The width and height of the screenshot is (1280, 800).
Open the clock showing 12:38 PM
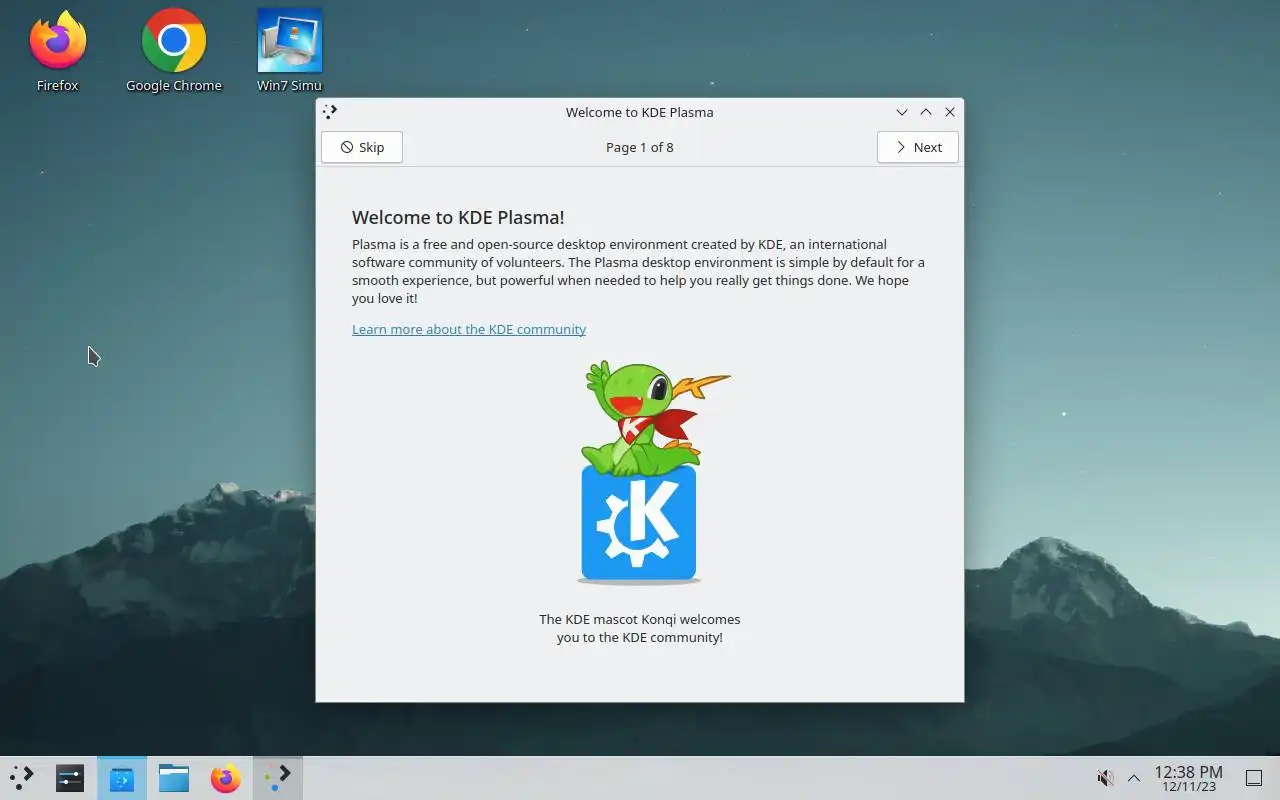point(1188,778)
